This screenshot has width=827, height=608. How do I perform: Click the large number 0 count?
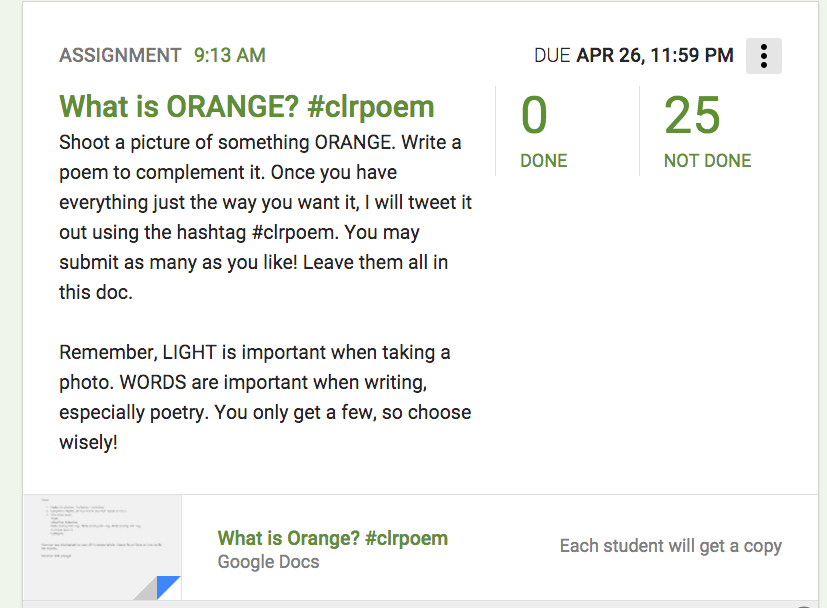coord(534,116)
